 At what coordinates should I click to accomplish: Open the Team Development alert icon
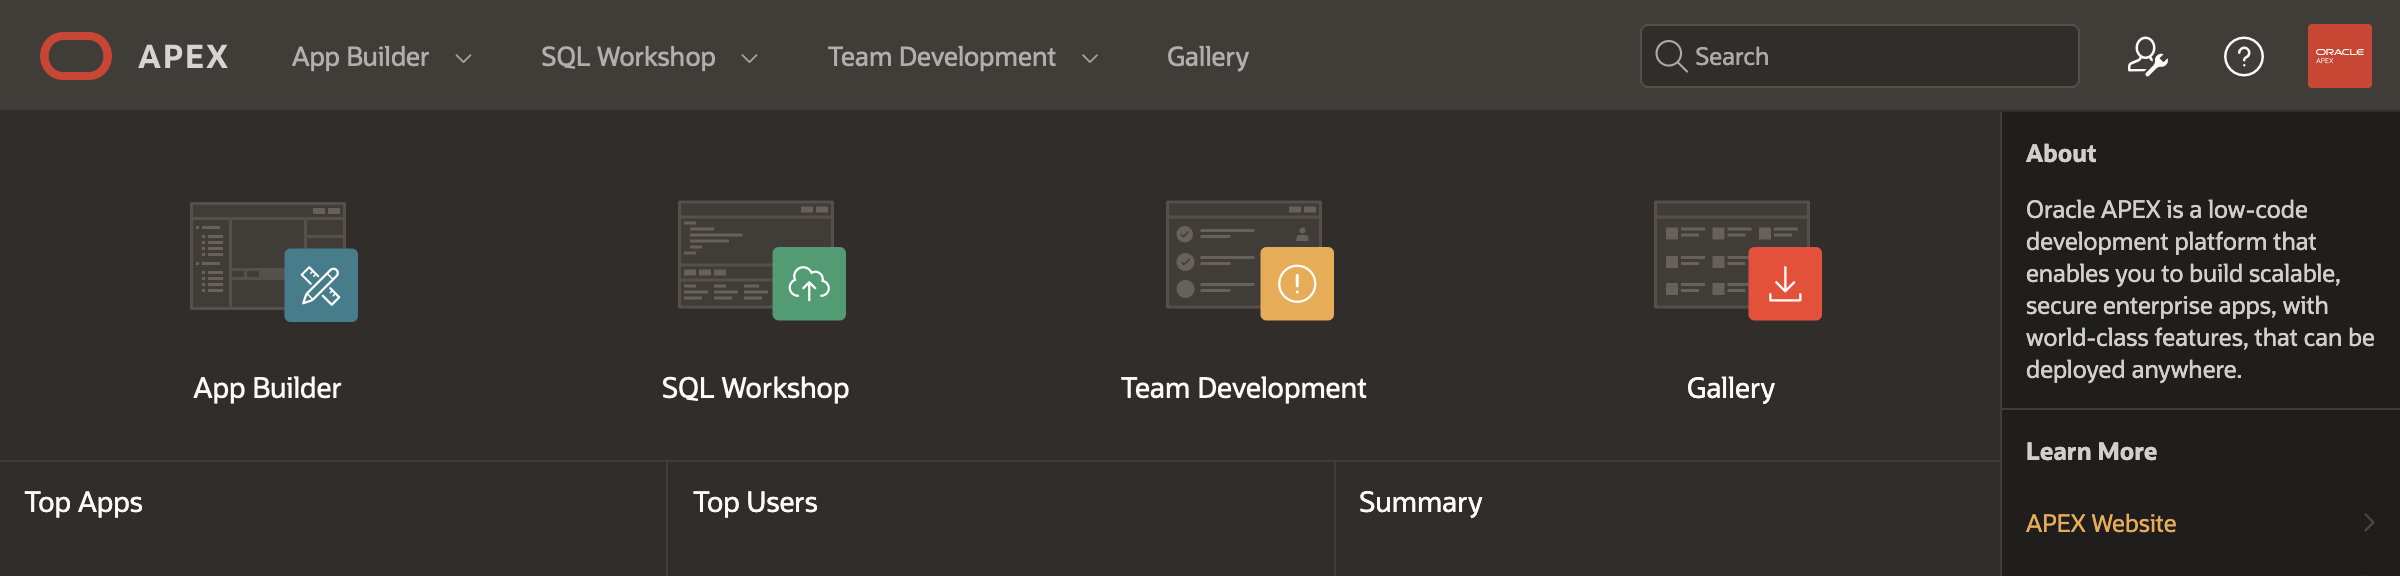click(x=1296, y=285)
